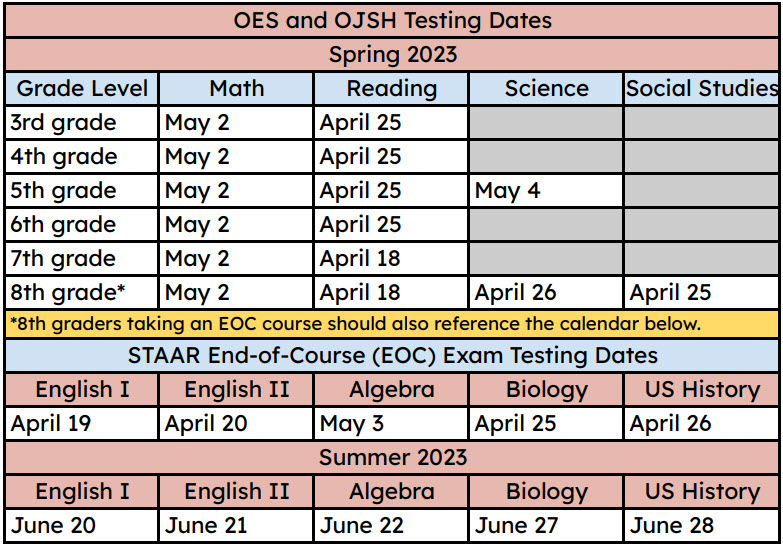Select the summer Biology June 27 cell
Image resolution: width=783 pixels, height=546 pixels.
546,526
